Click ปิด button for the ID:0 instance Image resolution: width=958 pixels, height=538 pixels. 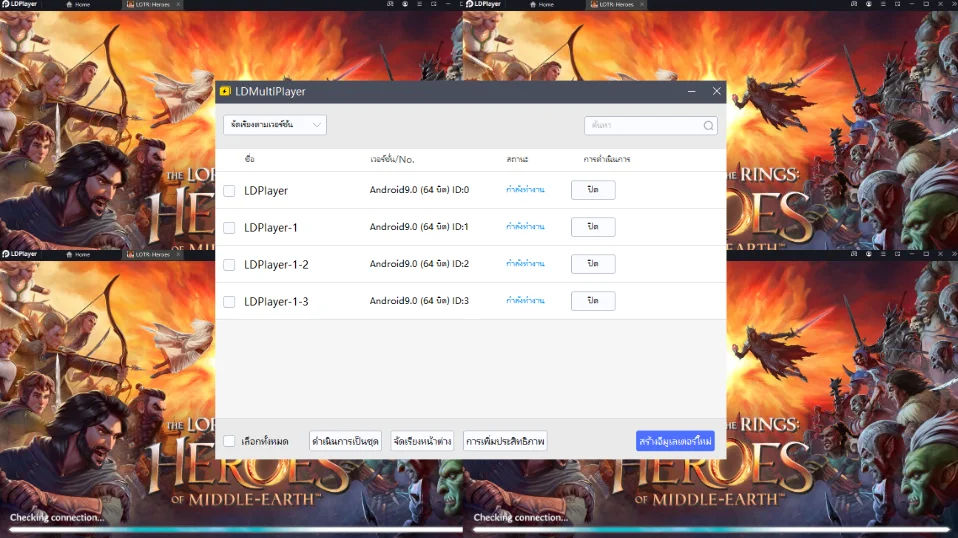pos(593,189)
